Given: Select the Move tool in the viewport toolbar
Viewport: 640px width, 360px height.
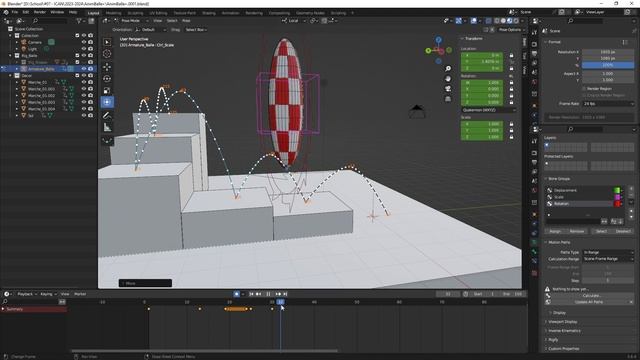Looking at the screenshot, I should [x=107, y=67].
